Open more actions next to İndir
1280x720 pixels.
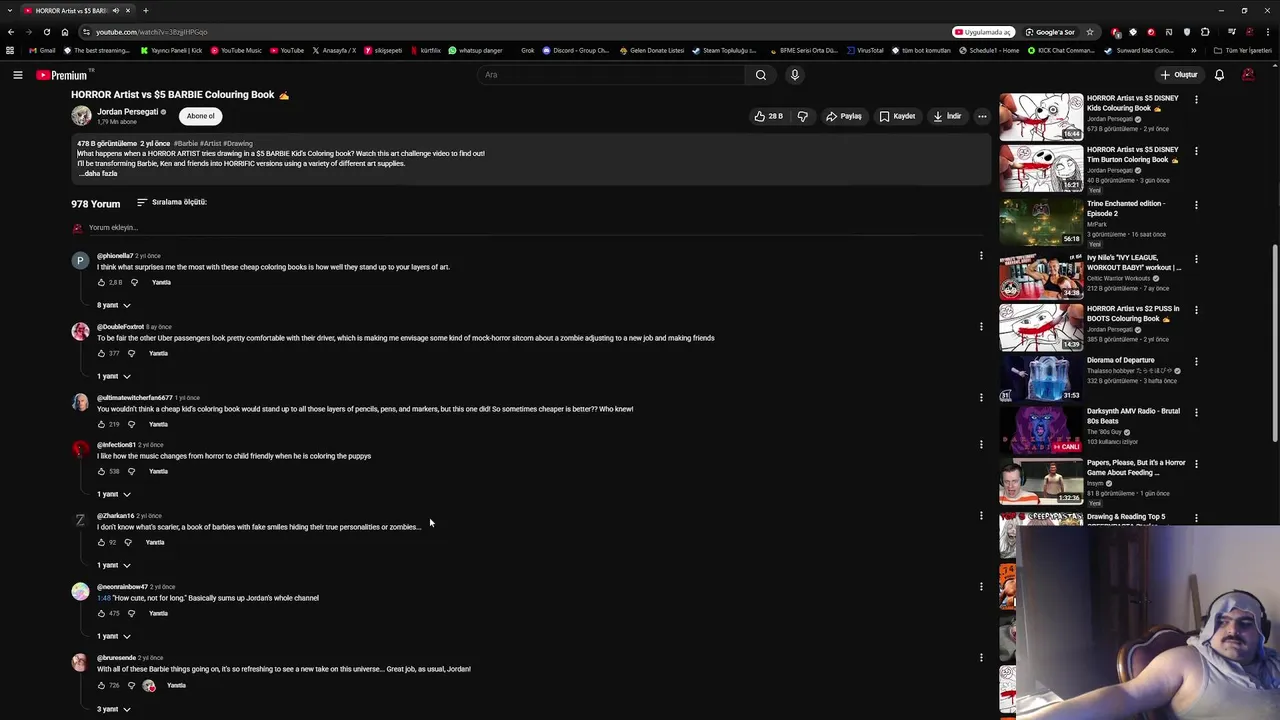[x=982, y=116]
